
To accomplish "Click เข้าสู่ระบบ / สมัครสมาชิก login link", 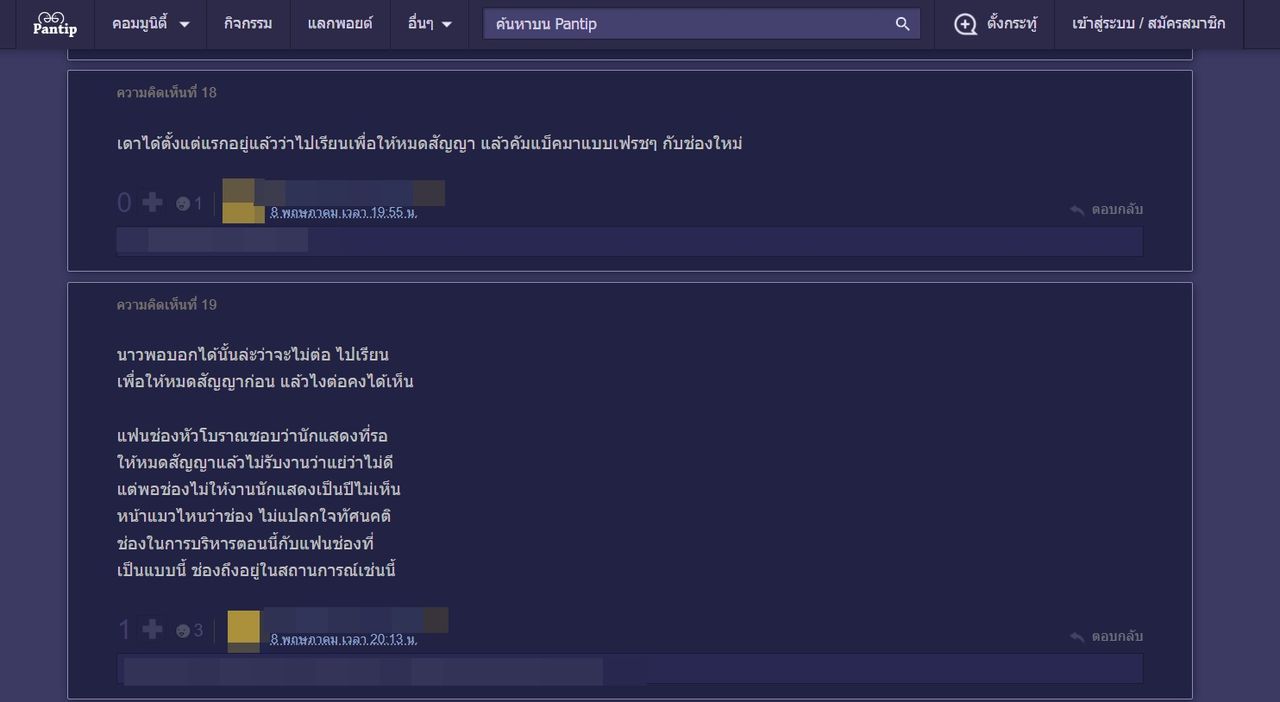I will click(1148, 24).
